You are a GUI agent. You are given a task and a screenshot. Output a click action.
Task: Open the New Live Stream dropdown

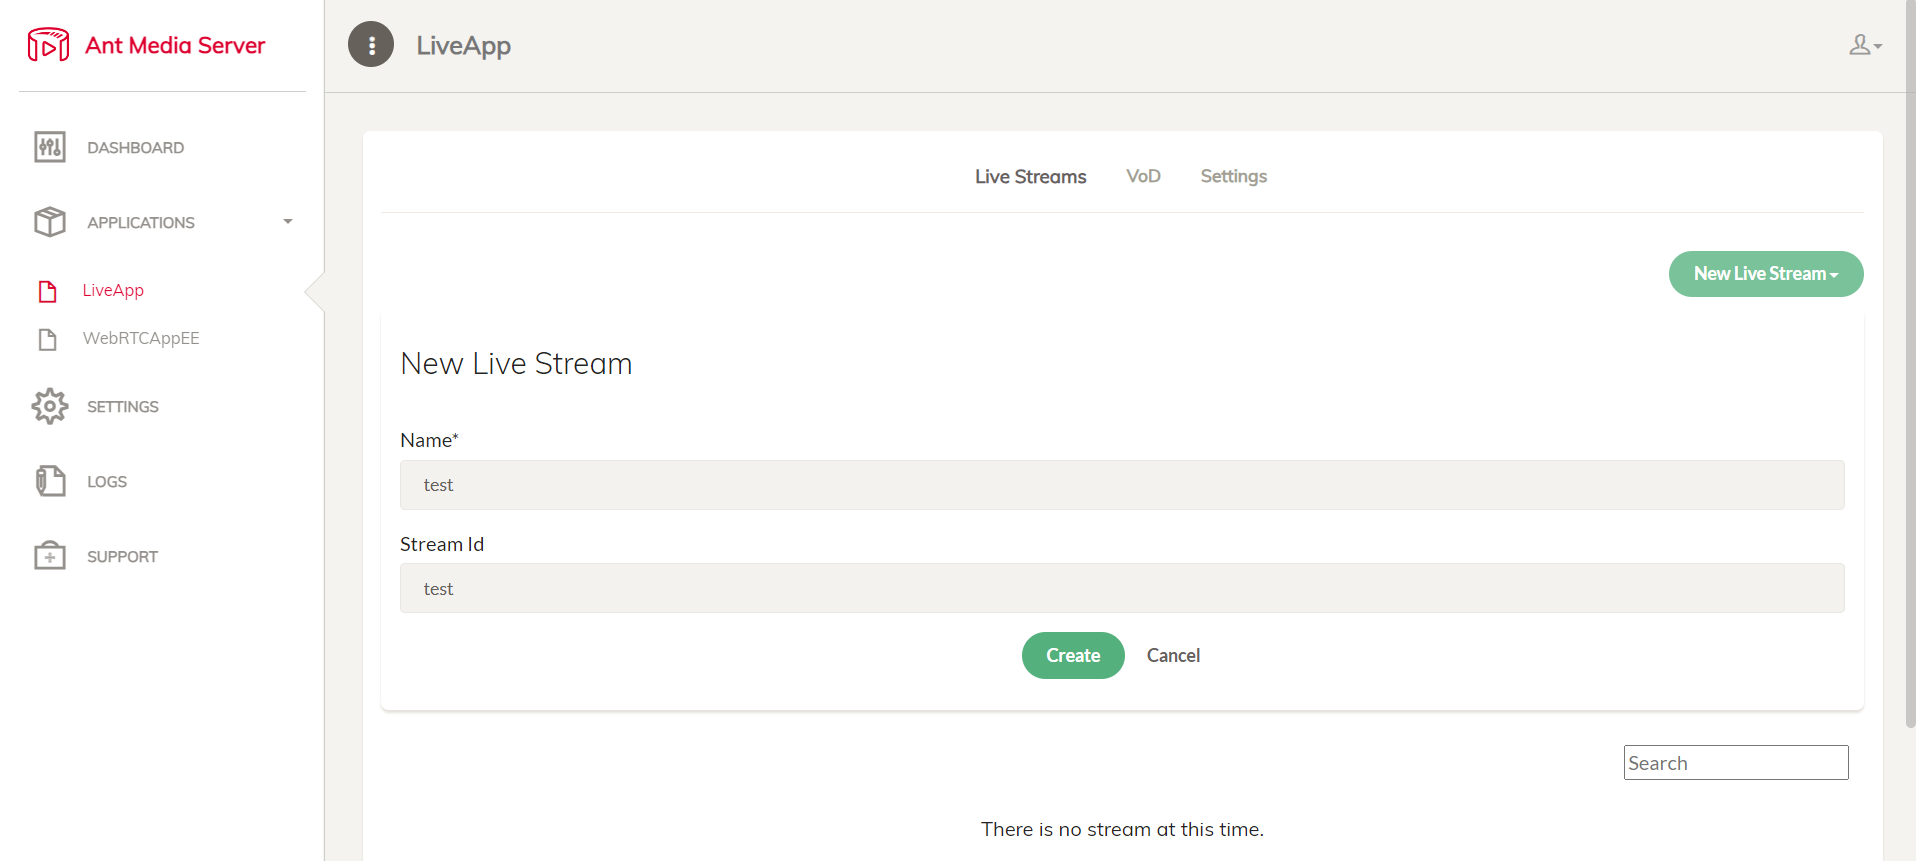[x=1766, y=274]
